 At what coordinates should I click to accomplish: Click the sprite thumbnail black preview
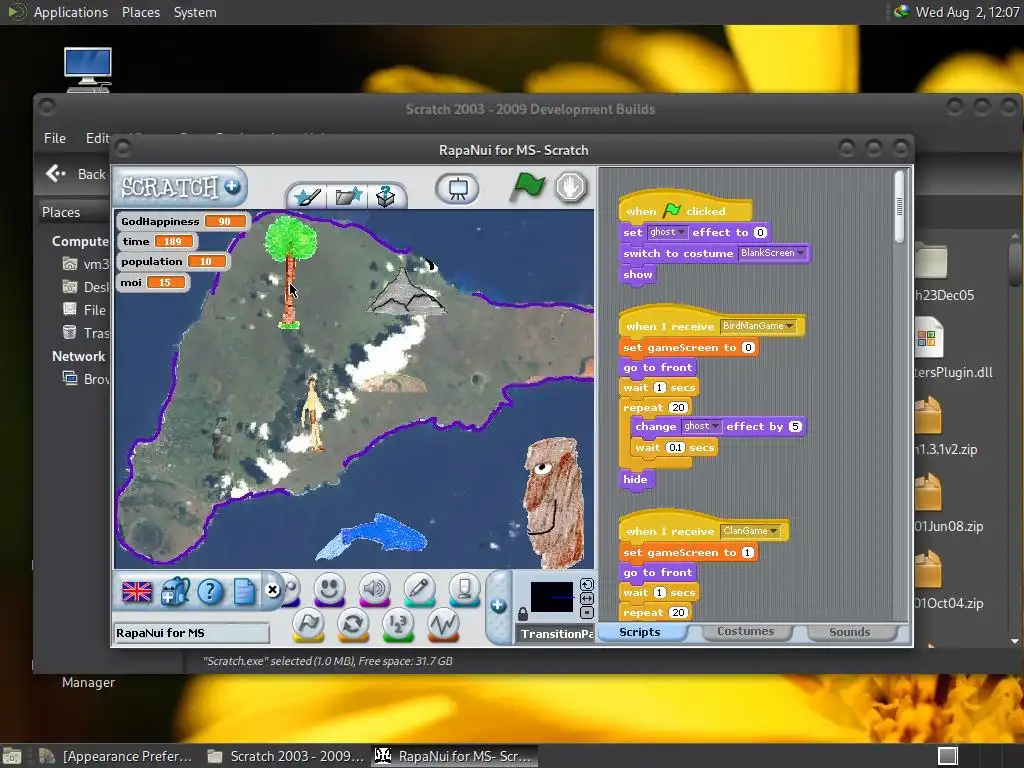552,597
